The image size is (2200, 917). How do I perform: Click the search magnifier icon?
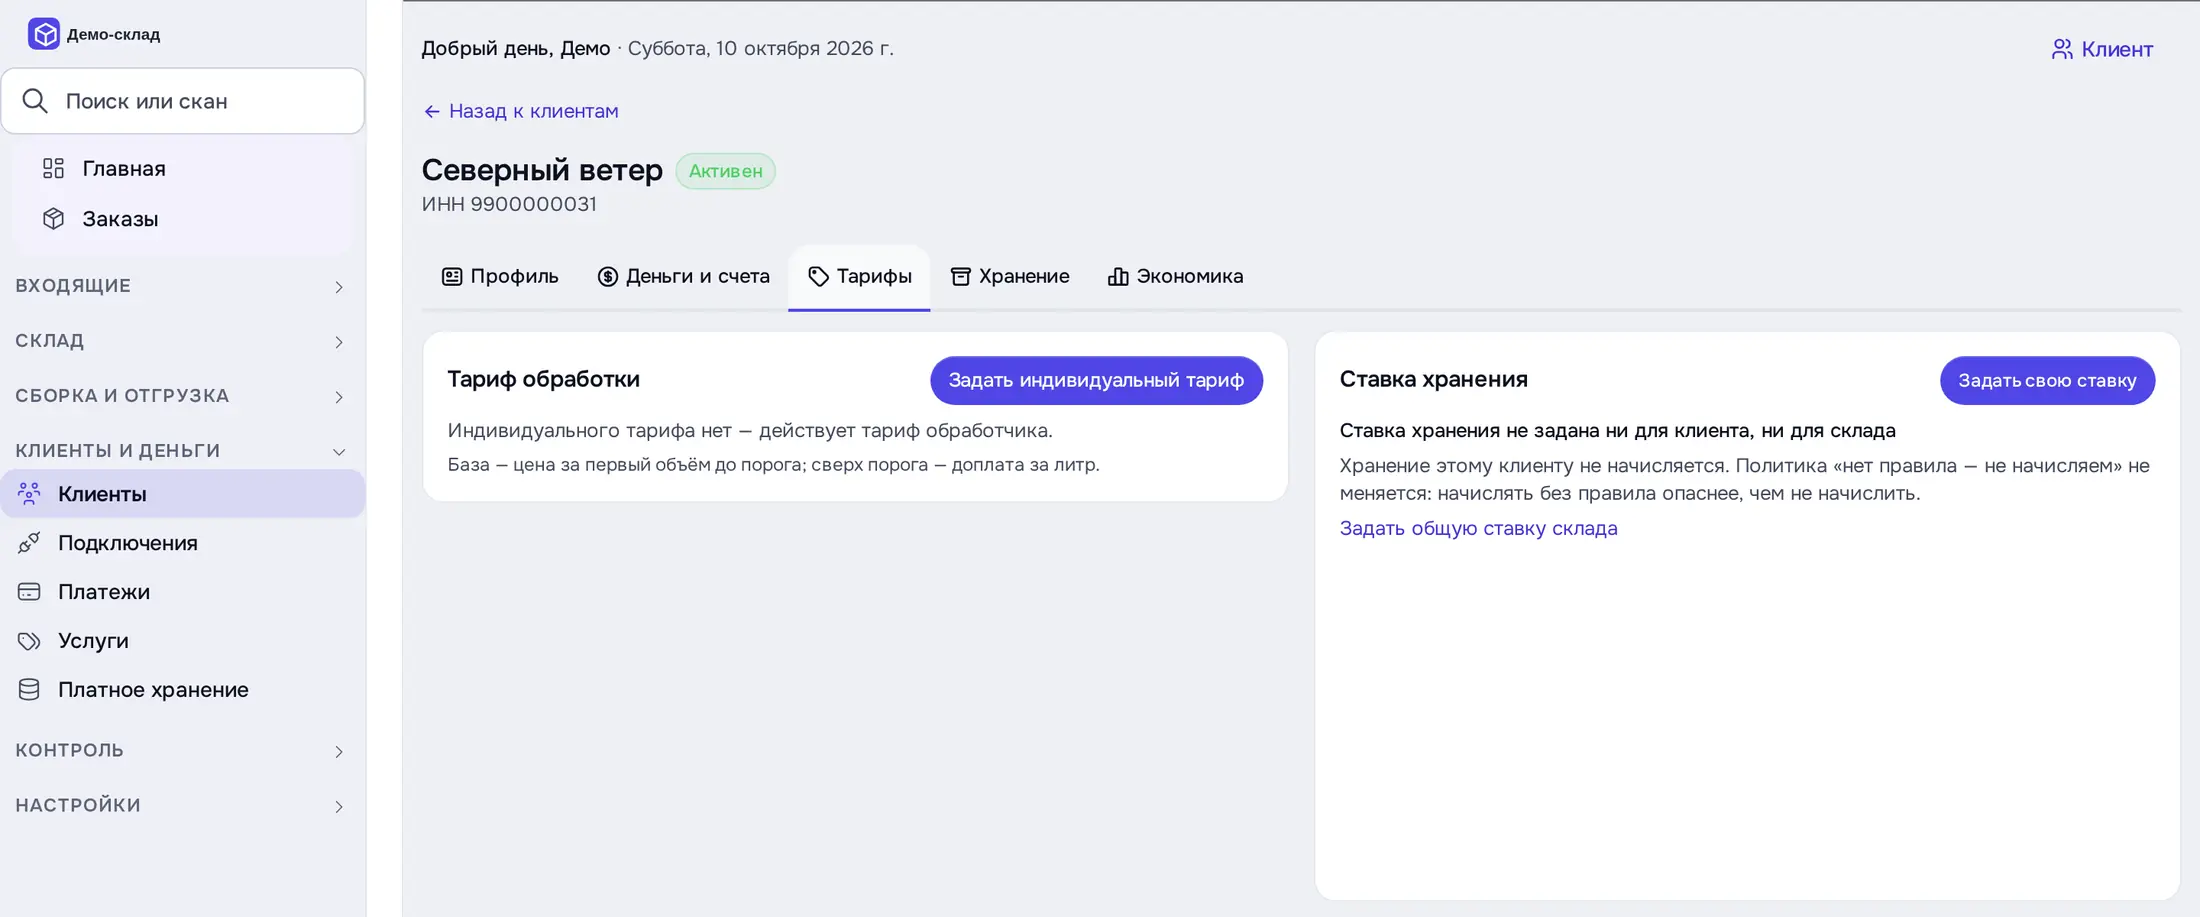35,101
